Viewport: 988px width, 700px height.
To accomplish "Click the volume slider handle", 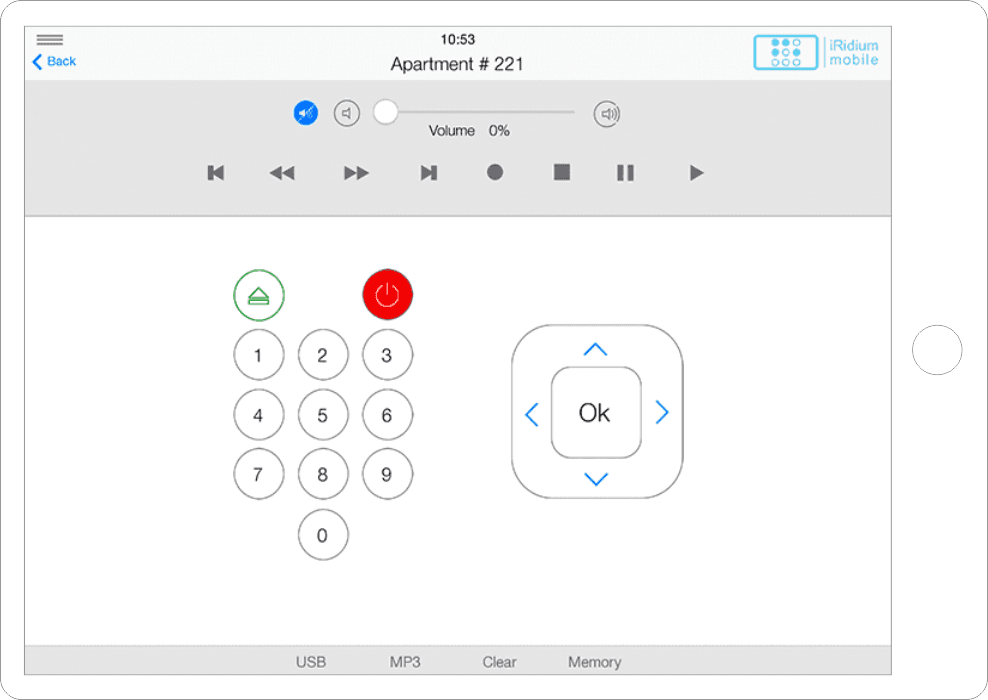I will click(x=386, y=113).
